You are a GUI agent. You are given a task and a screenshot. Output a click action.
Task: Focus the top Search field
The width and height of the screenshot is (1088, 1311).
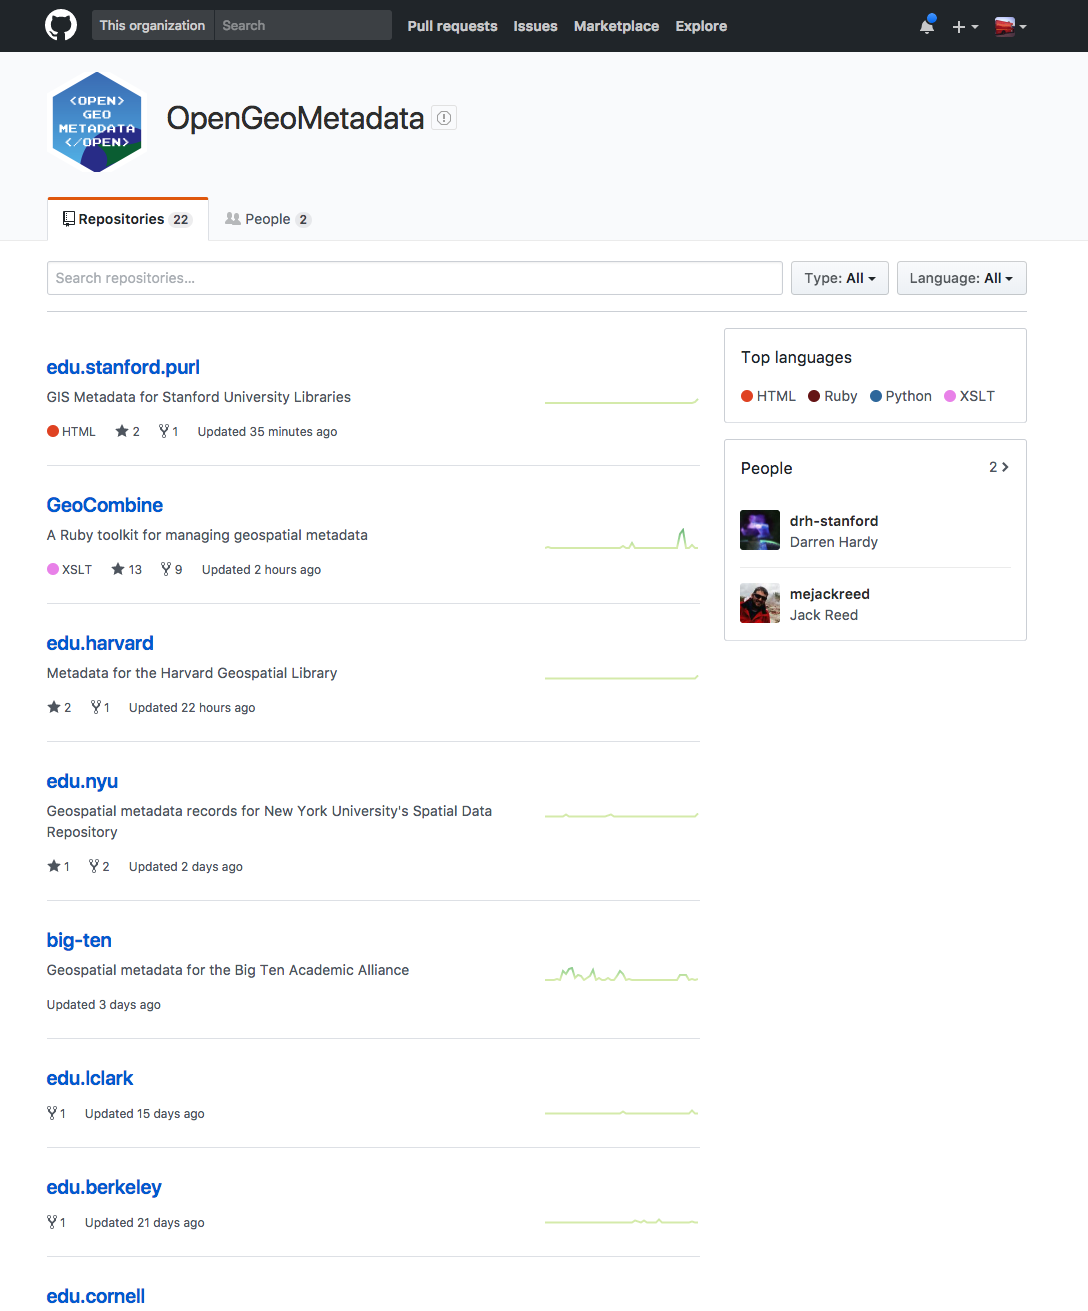click(x=303, y=25)
